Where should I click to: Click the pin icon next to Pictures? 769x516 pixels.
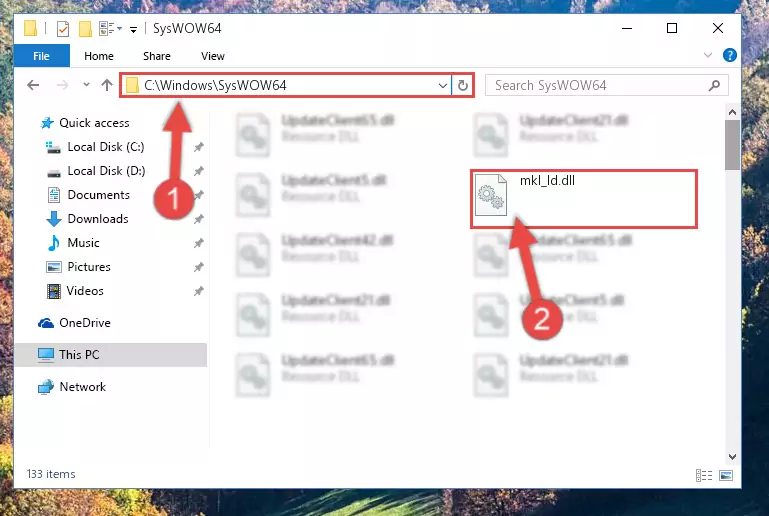click(199, 267)
